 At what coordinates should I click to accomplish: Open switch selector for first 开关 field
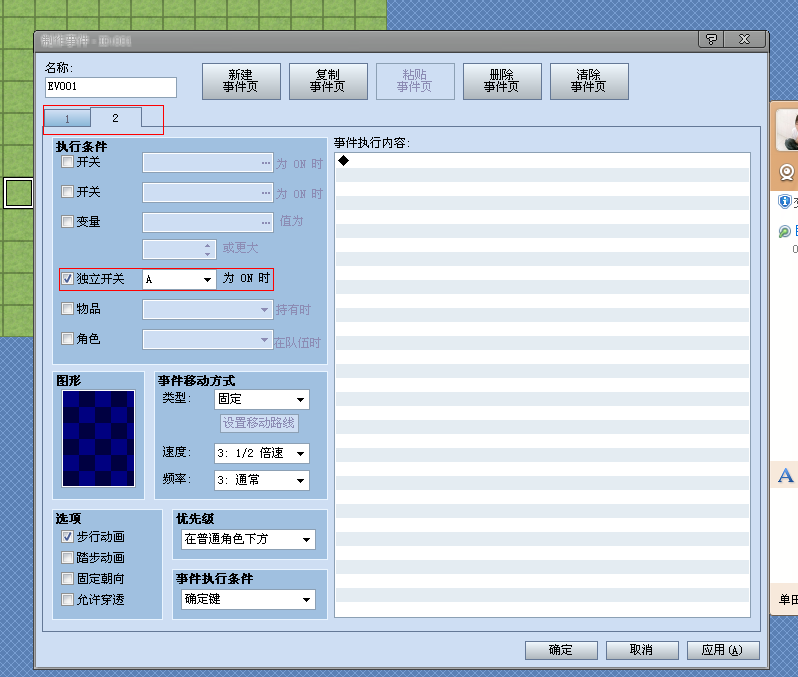(x=266, y=163)
